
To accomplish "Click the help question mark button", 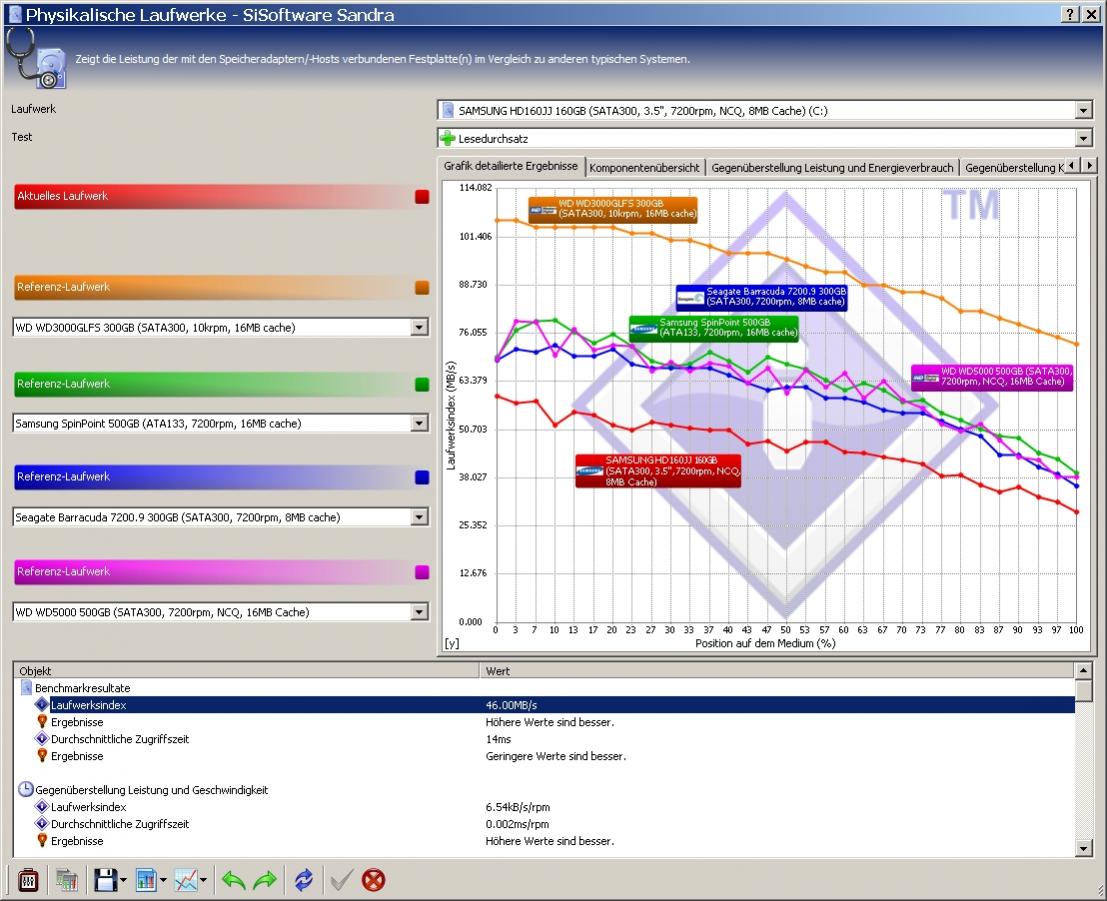I will pos(1070,14).
